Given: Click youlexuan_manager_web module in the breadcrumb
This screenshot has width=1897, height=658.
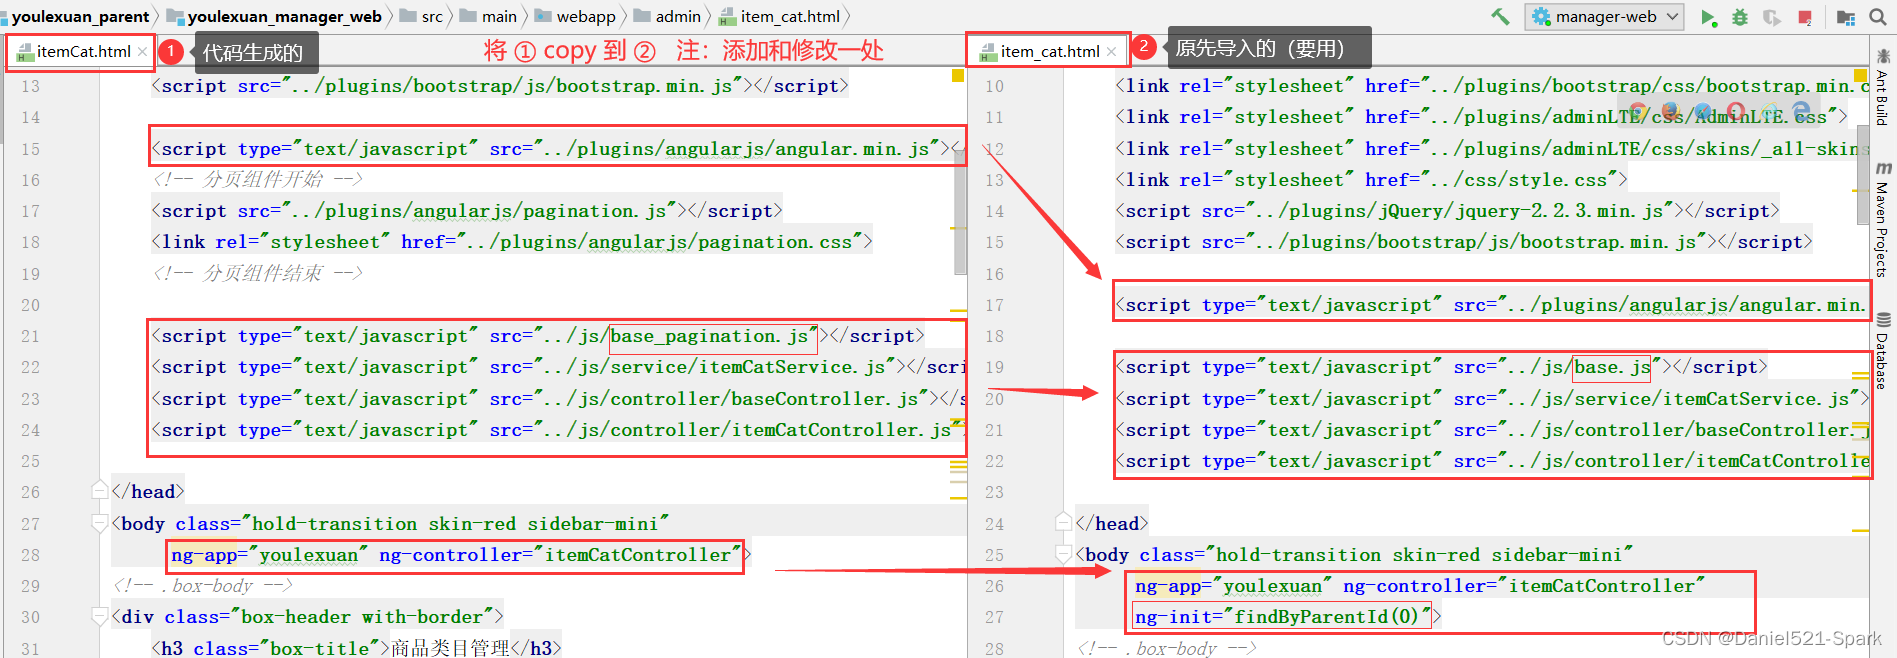Looking at the screenshot, I should [x=274, y=16].
